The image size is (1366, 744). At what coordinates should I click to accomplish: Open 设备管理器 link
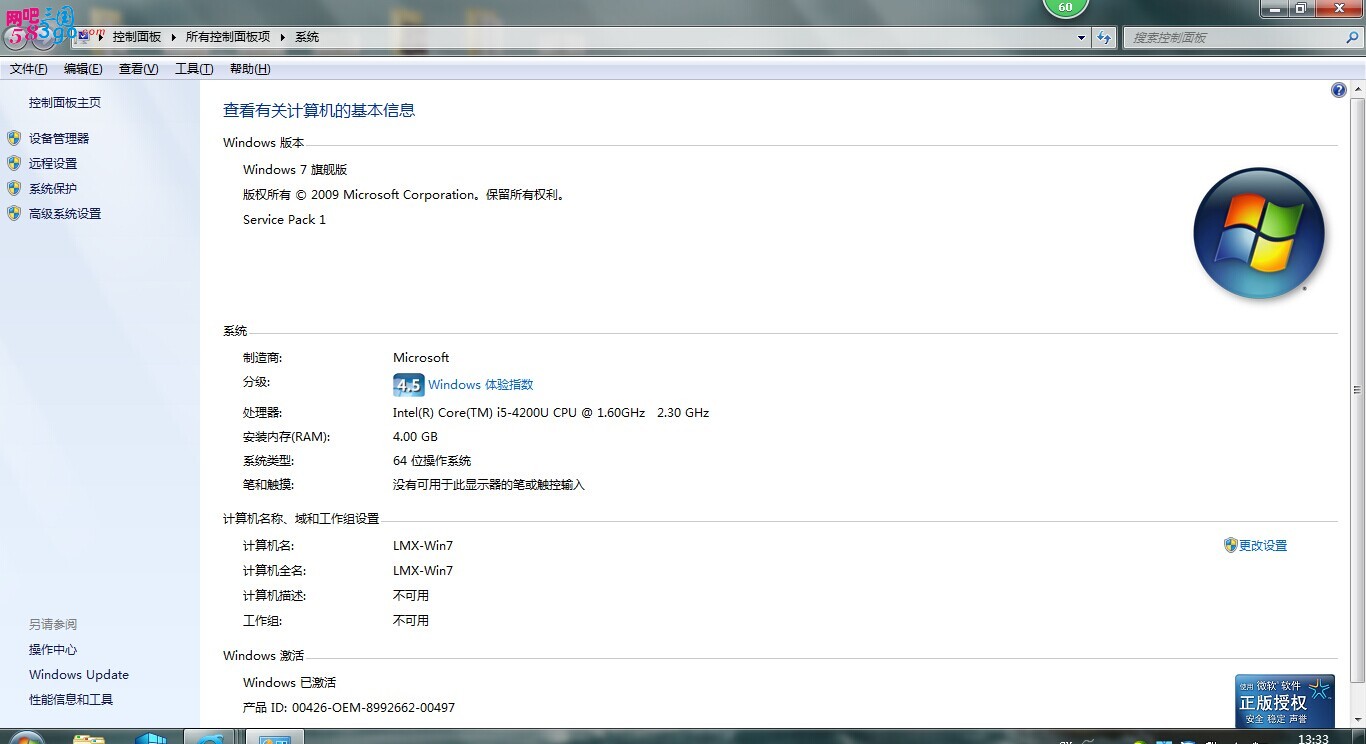tap(59, 138)
